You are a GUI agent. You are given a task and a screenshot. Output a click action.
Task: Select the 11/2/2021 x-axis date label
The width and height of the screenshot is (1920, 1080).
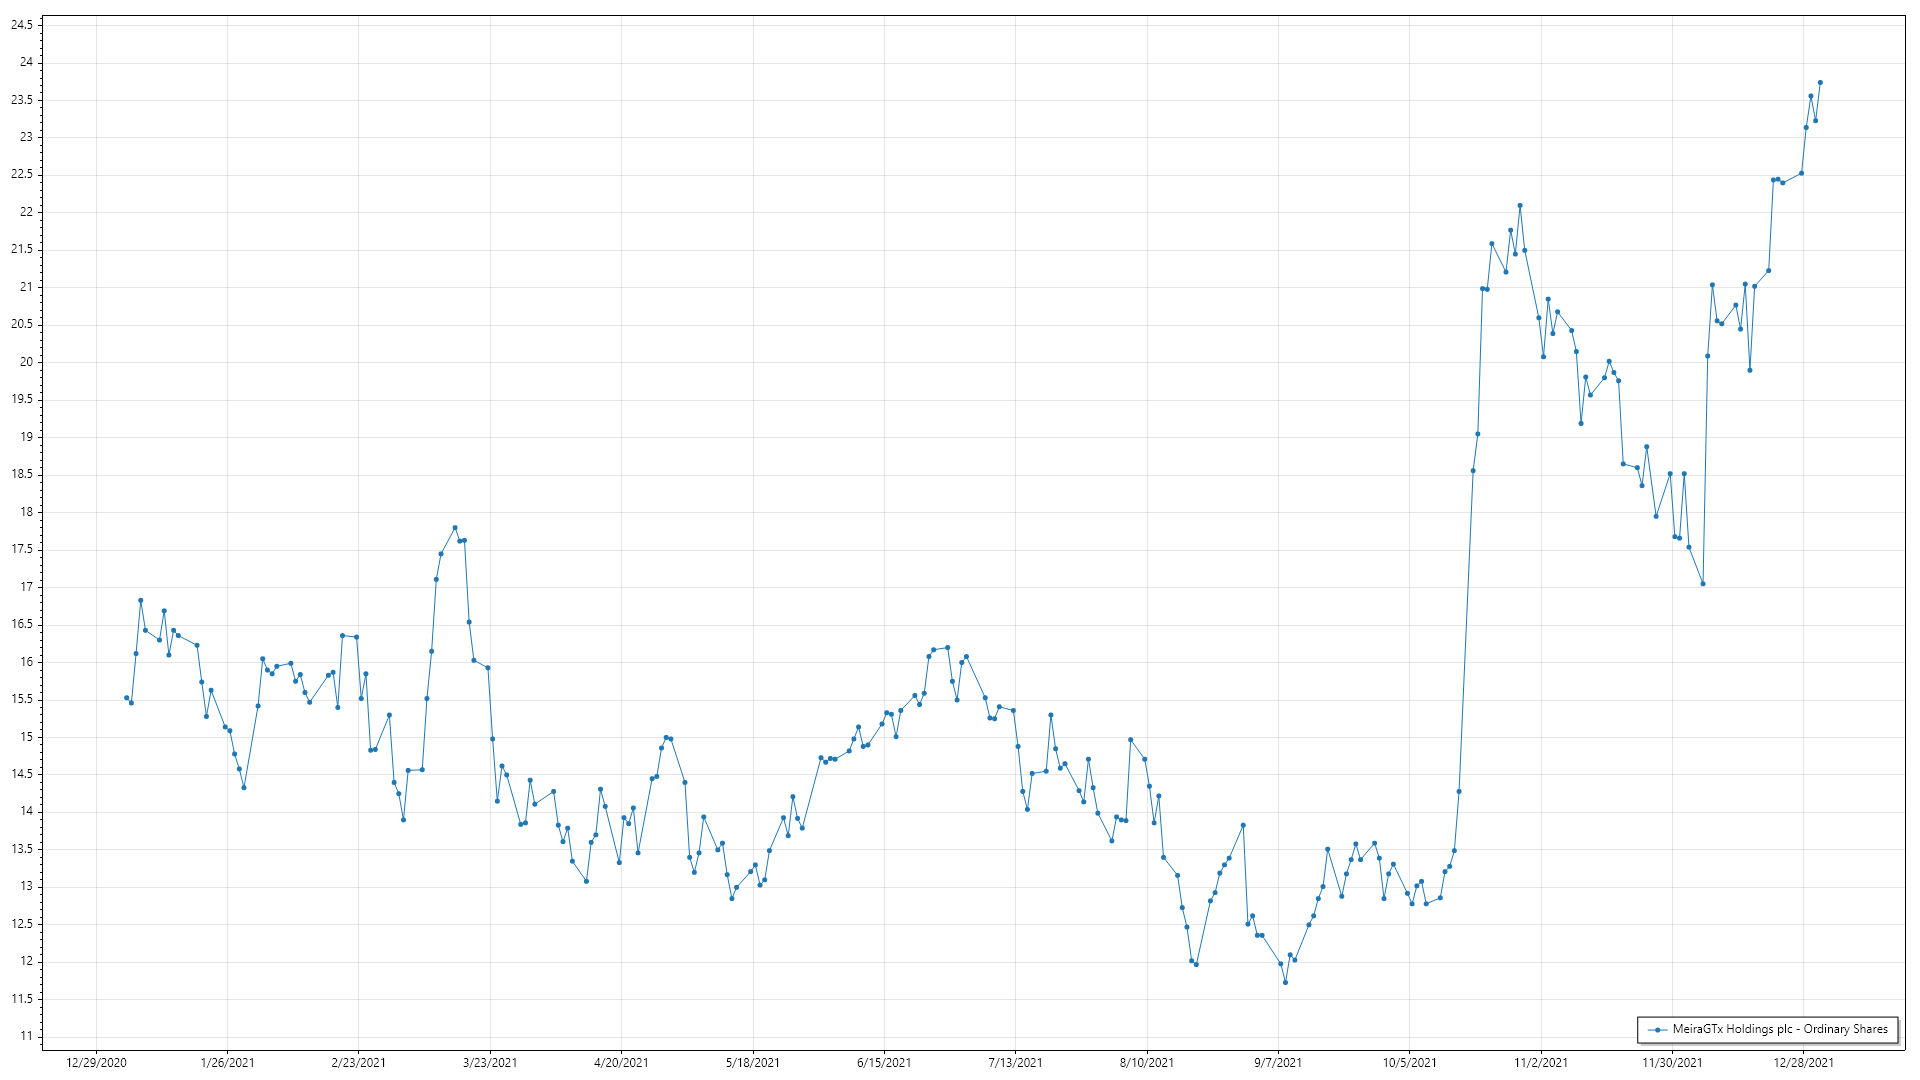pos(1541,1062)
